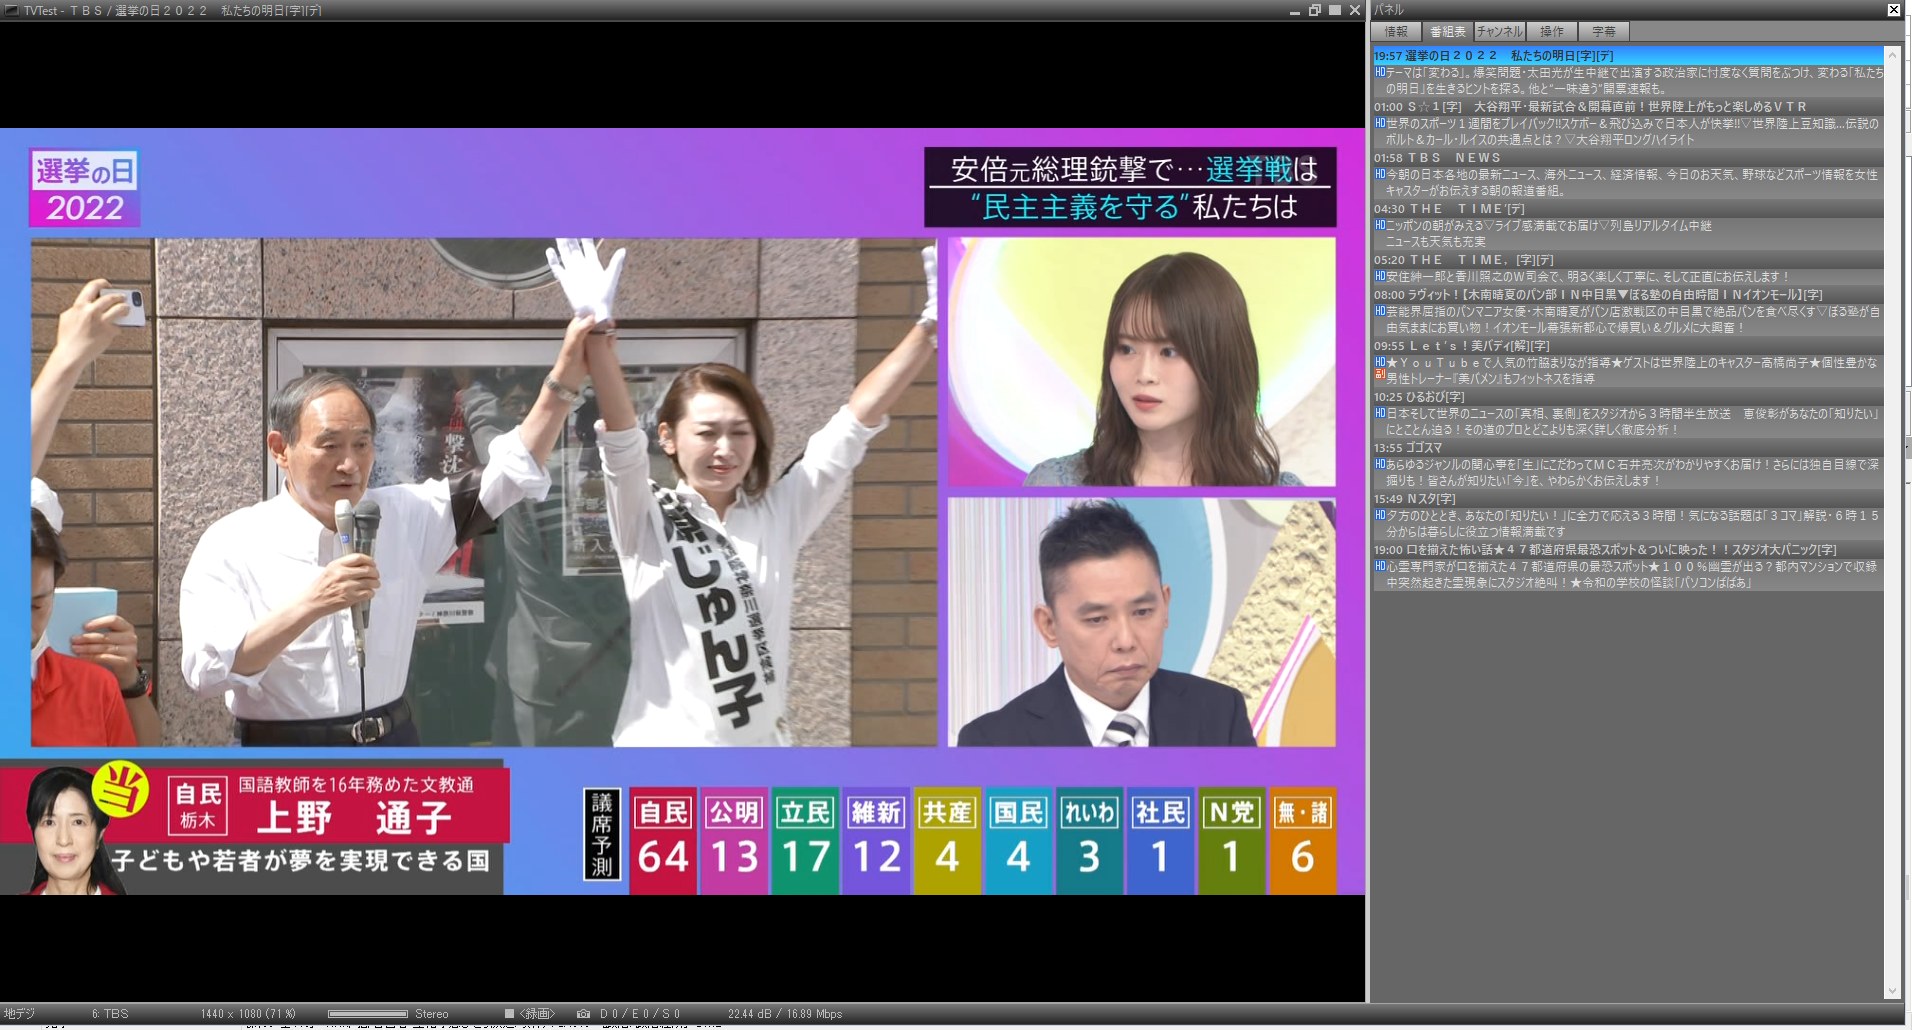1912x1030 pixels.
Task: Click the stop square beside <録画>
Action: [x=509, y=1014]
